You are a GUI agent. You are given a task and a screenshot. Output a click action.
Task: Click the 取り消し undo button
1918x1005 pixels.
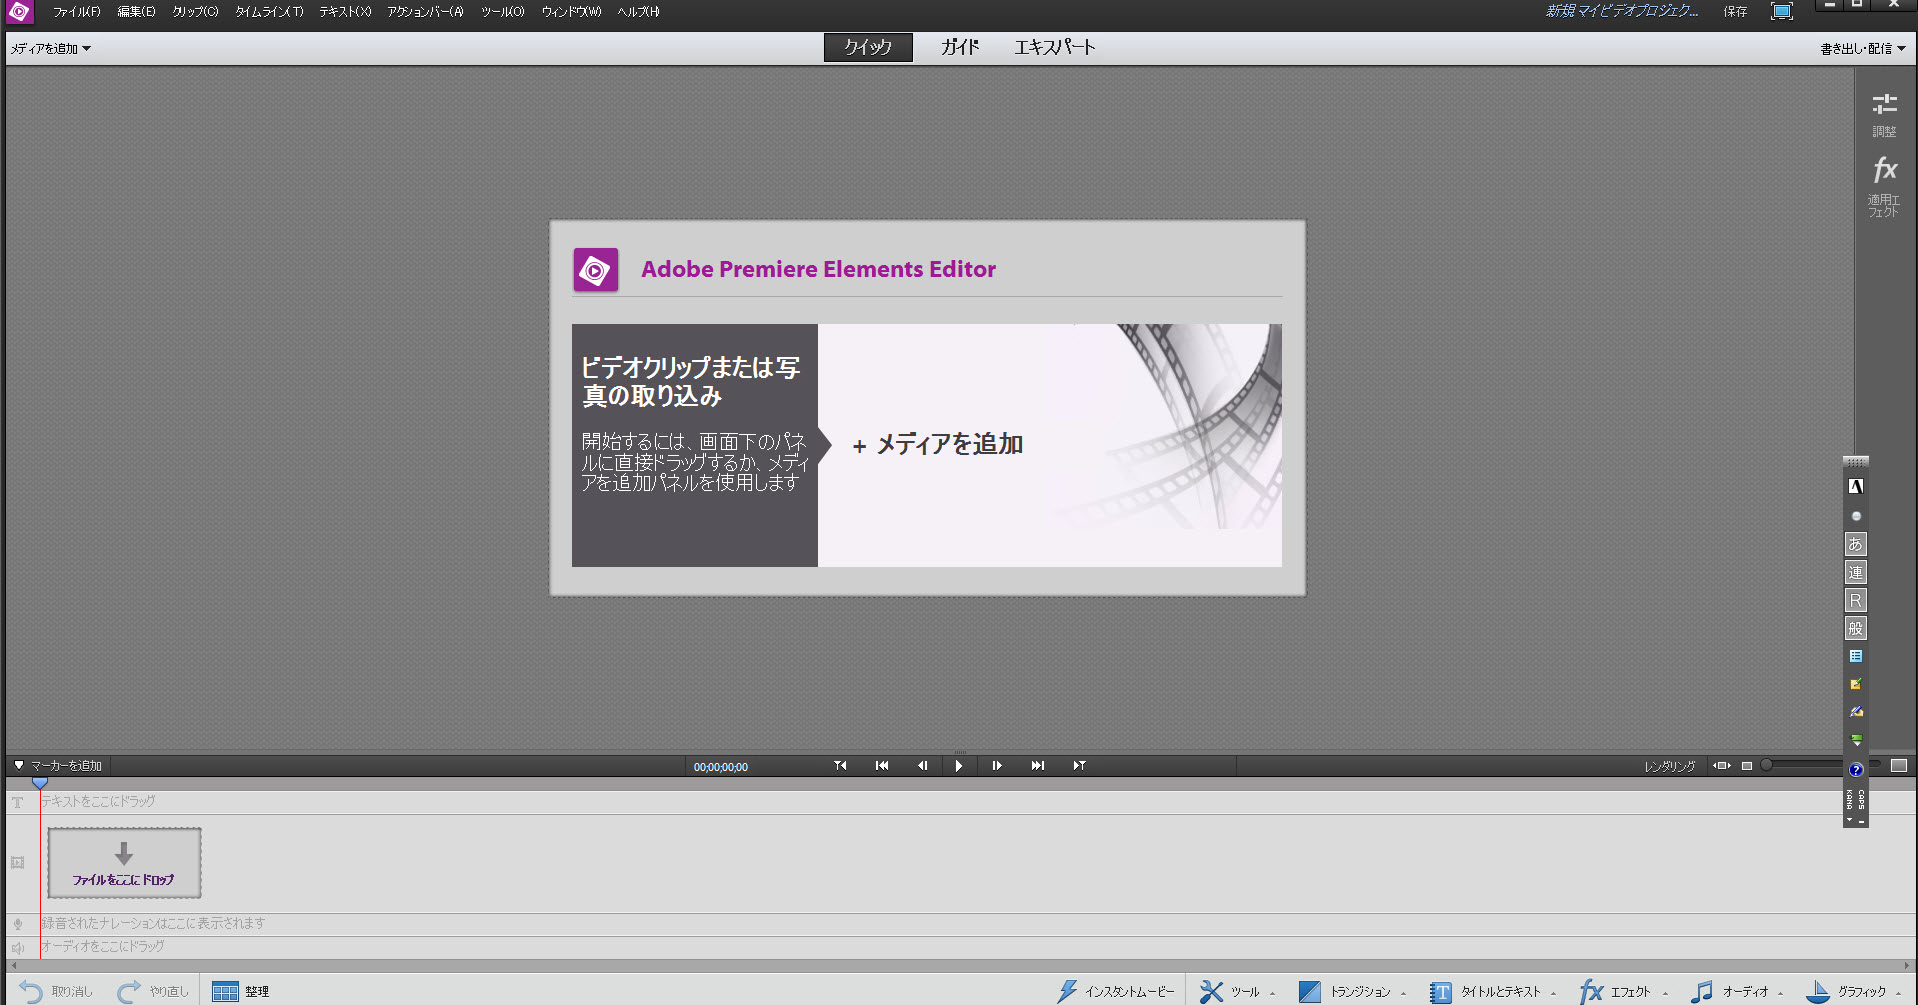coord(56,991)
